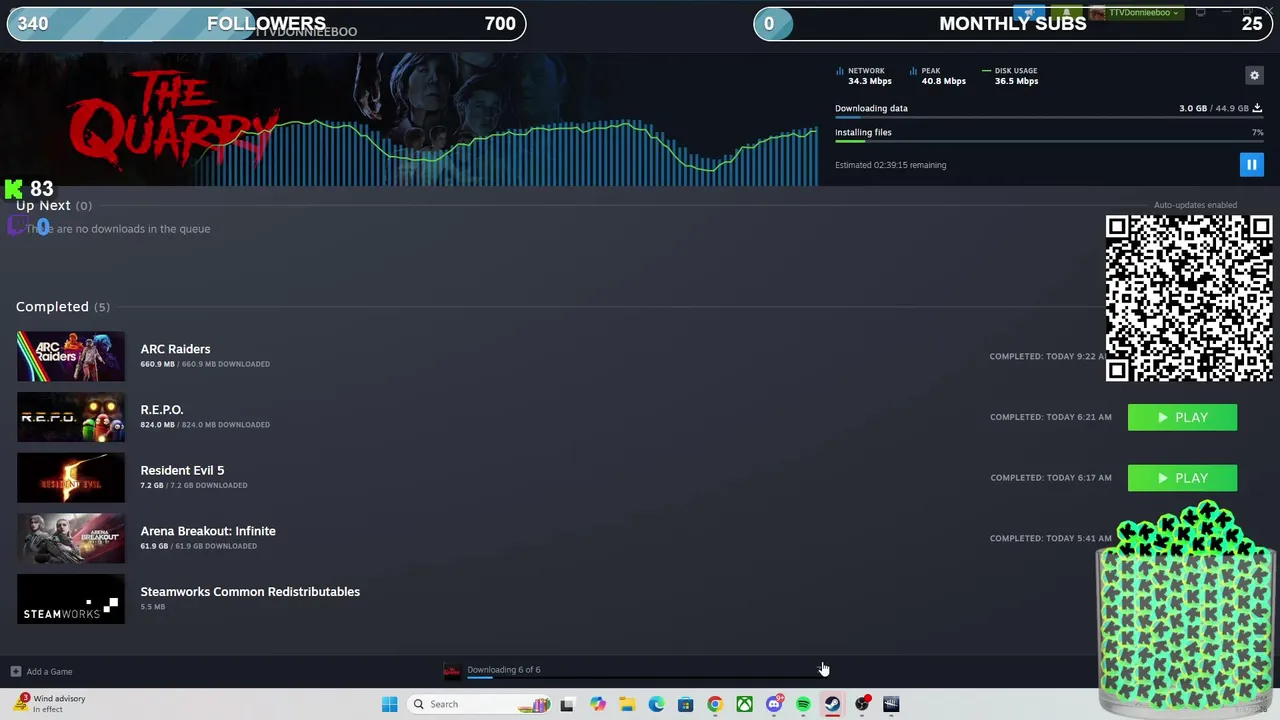The image size is (1280, 720).
Task: Open the Dead by Daylight taskbar icon
Action: click(891, 704)
